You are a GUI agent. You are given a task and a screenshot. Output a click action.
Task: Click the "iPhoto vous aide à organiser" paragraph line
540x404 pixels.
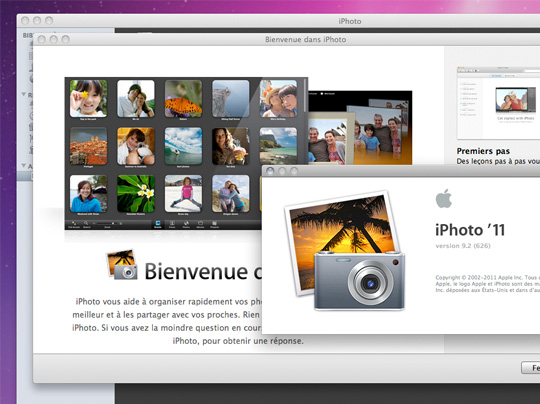(168, 302)
